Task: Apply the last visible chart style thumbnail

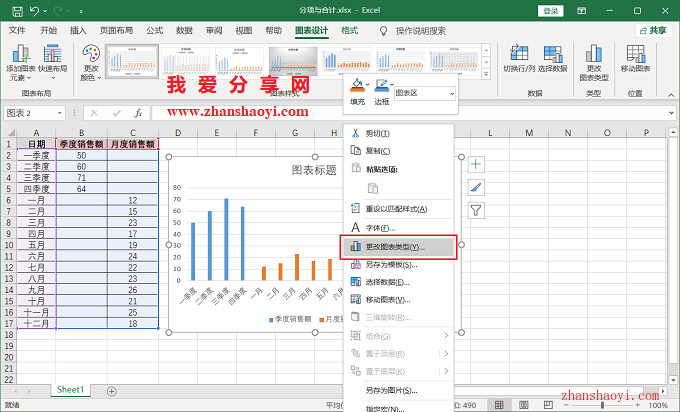Action: (454, 61)
